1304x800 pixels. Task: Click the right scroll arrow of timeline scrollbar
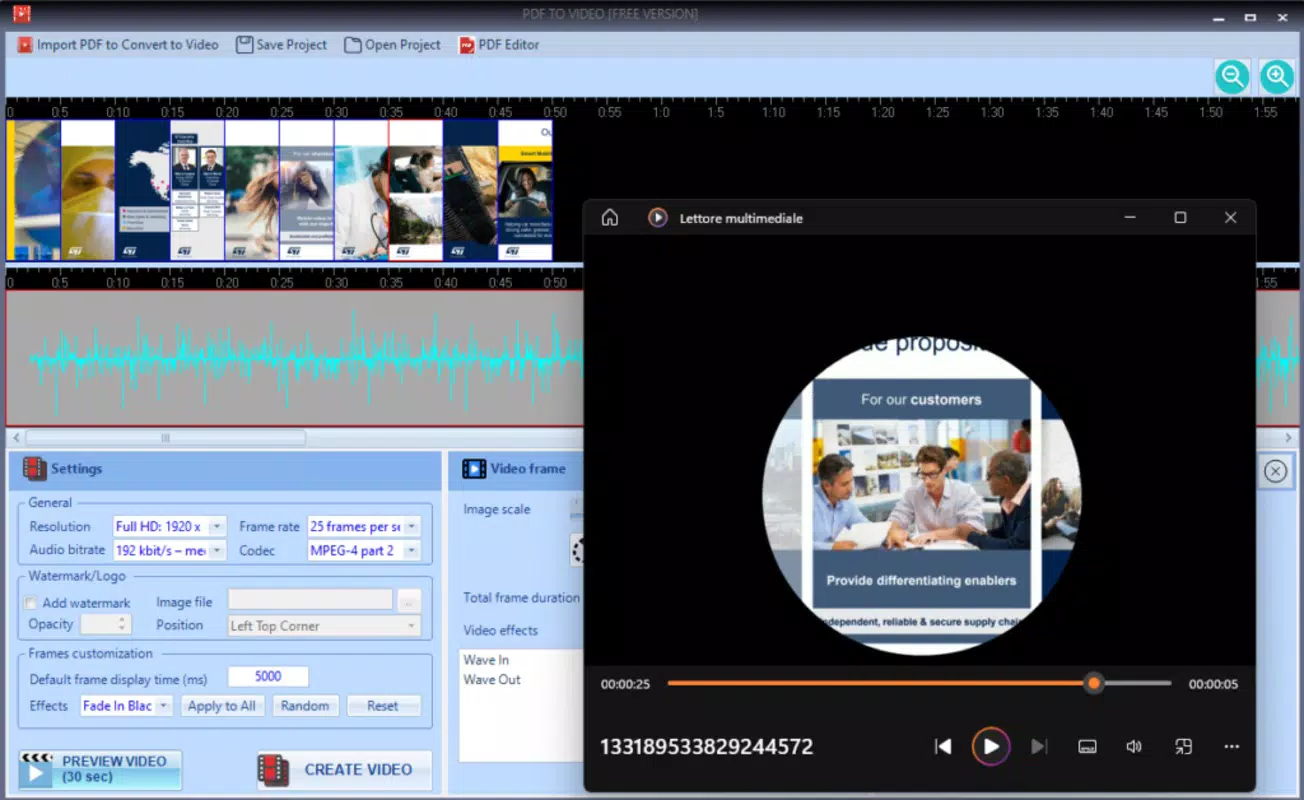1288,437
